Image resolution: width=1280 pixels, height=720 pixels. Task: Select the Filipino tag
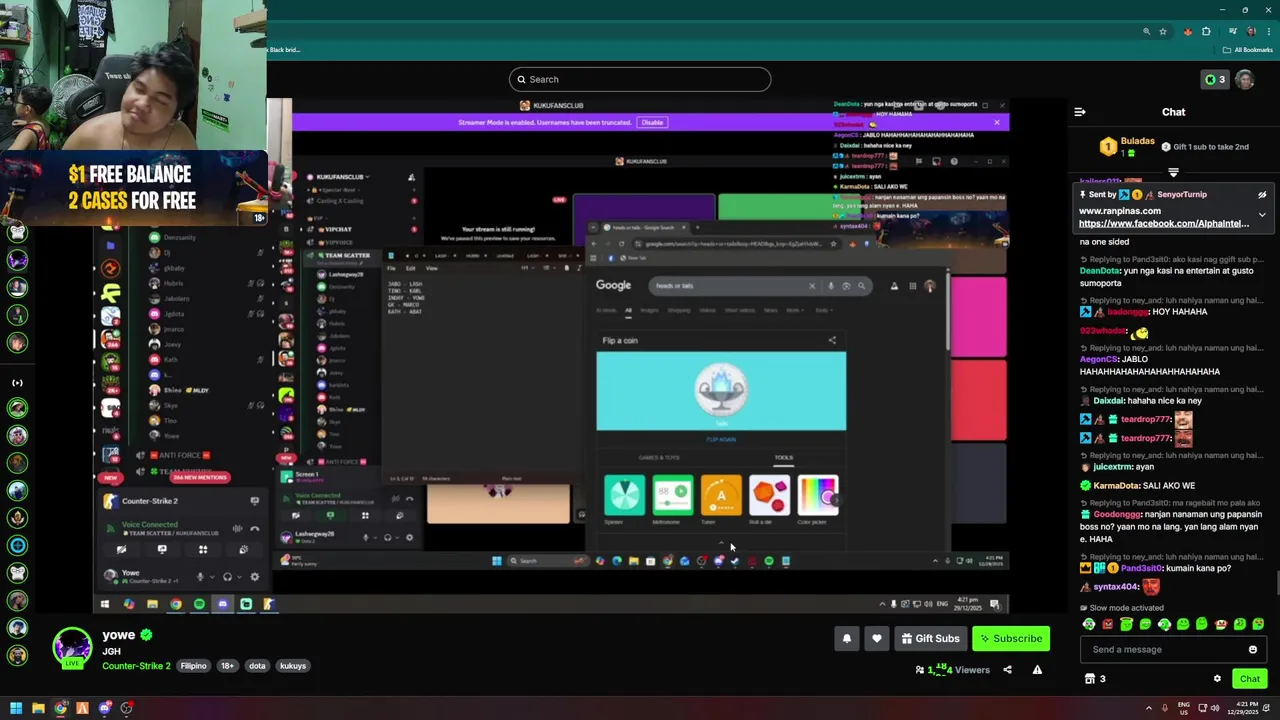(x=193, y=666)
